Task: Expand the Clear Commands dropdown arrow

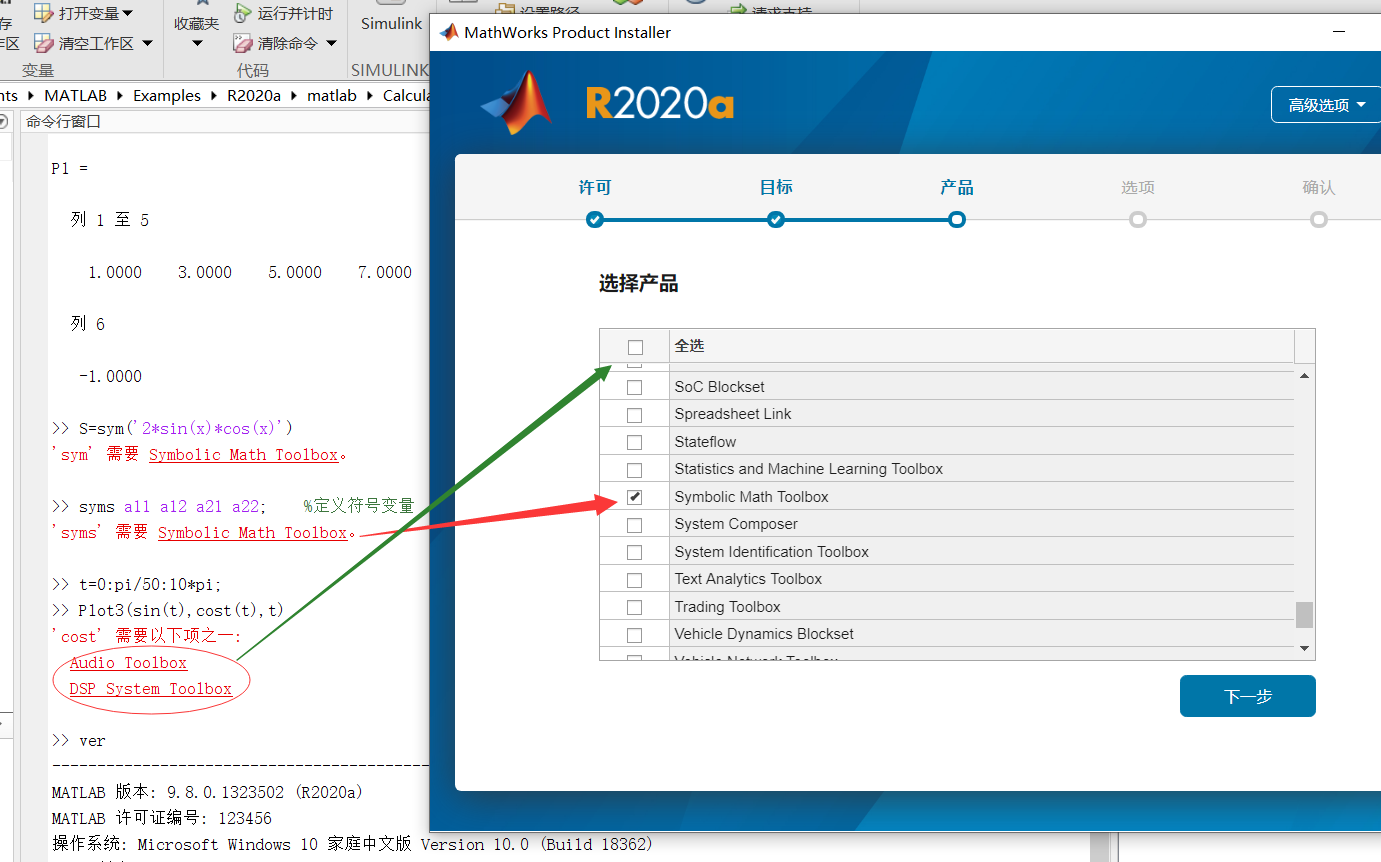Action: pos(330,43)
